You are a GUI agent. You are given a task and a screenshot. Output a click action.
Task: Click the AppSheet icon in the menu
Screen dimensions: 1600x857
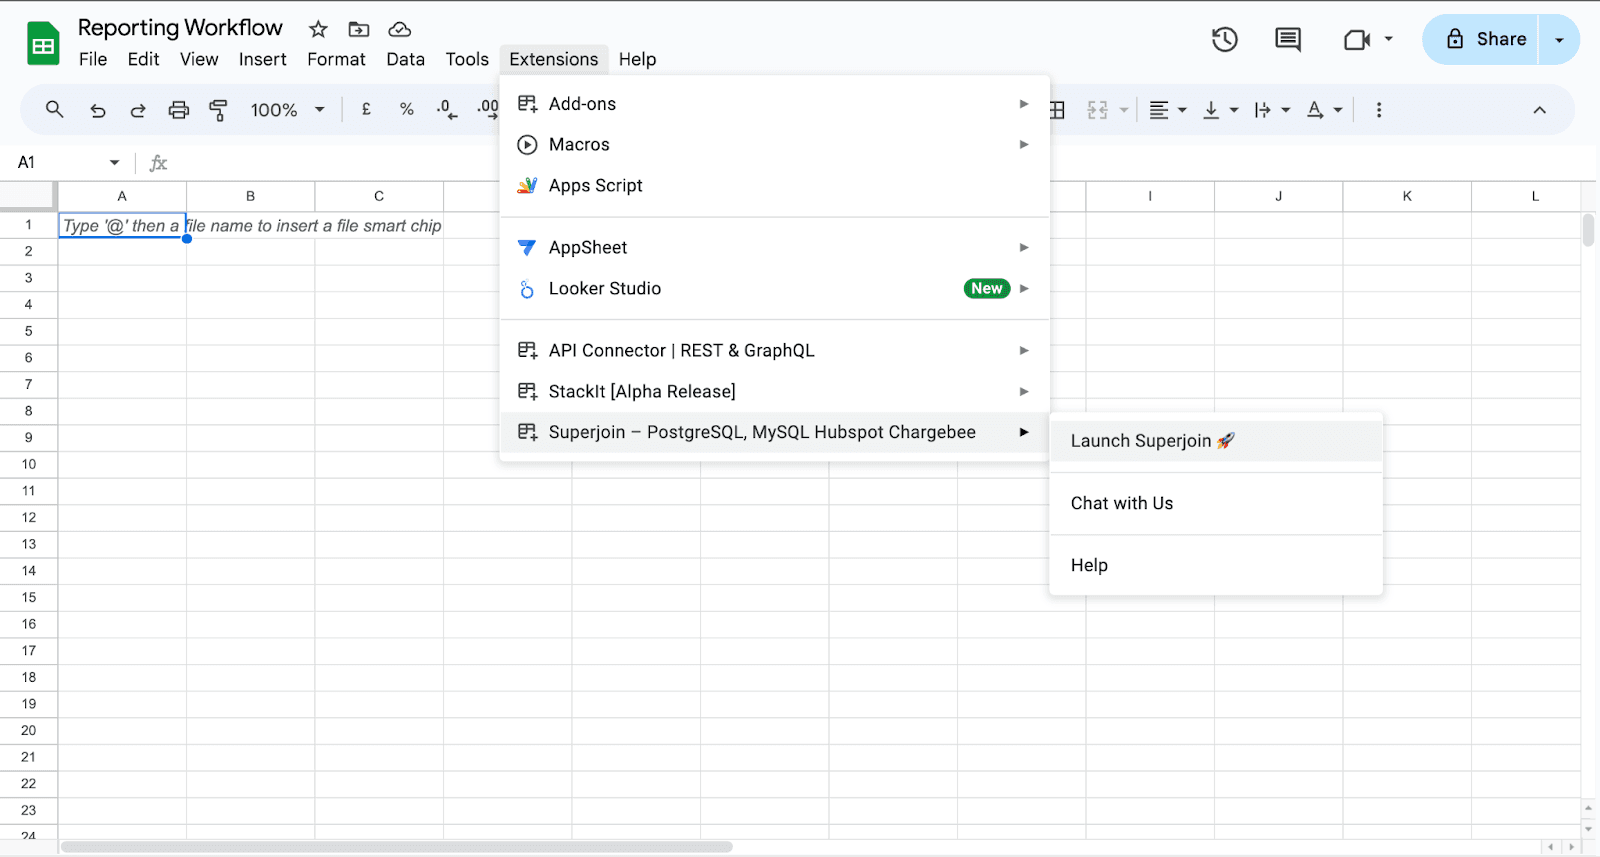click(x=527, y=247)
